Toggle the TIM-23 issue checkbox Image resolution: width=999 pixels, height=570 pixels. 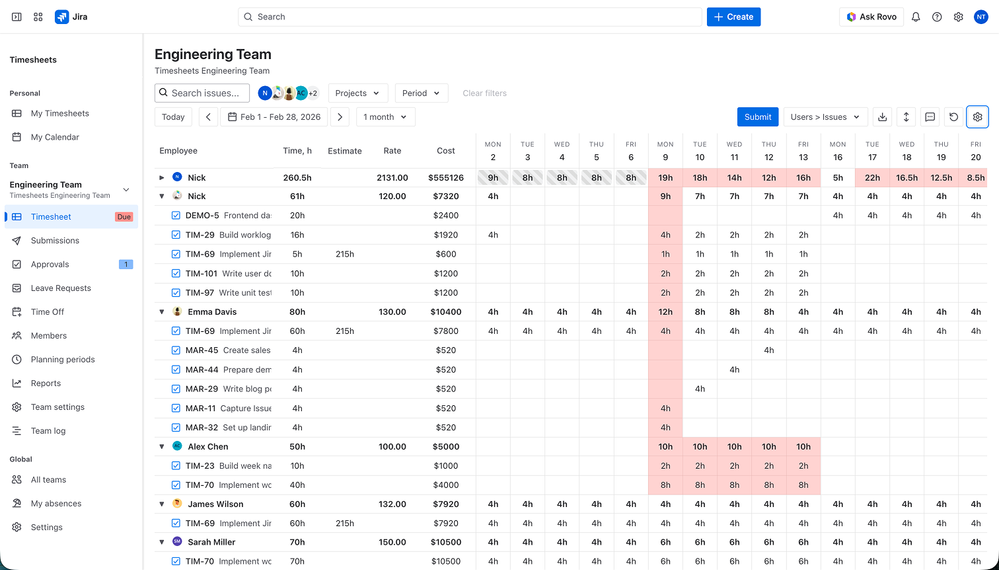pyautogui.click(x=176, y=466)
